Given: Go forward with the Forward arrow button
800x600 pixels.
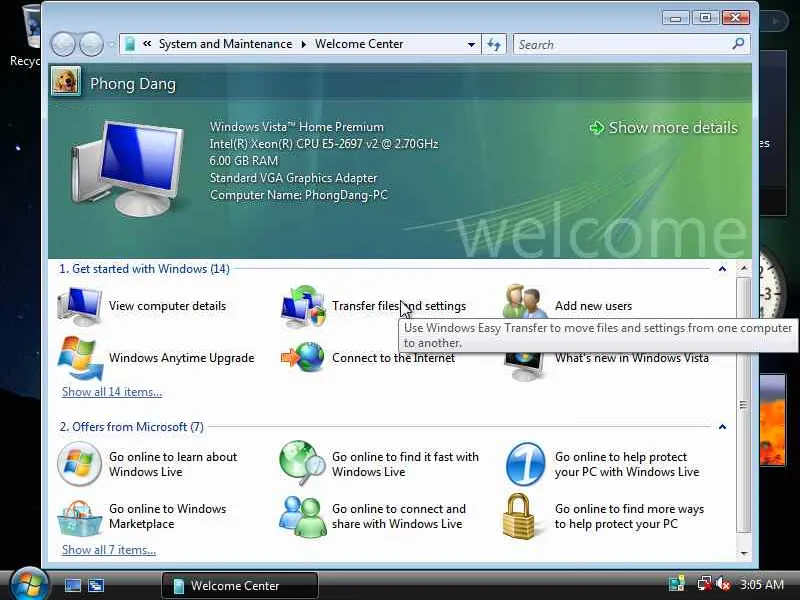Looking at the screenshot, I should (92, 44).
